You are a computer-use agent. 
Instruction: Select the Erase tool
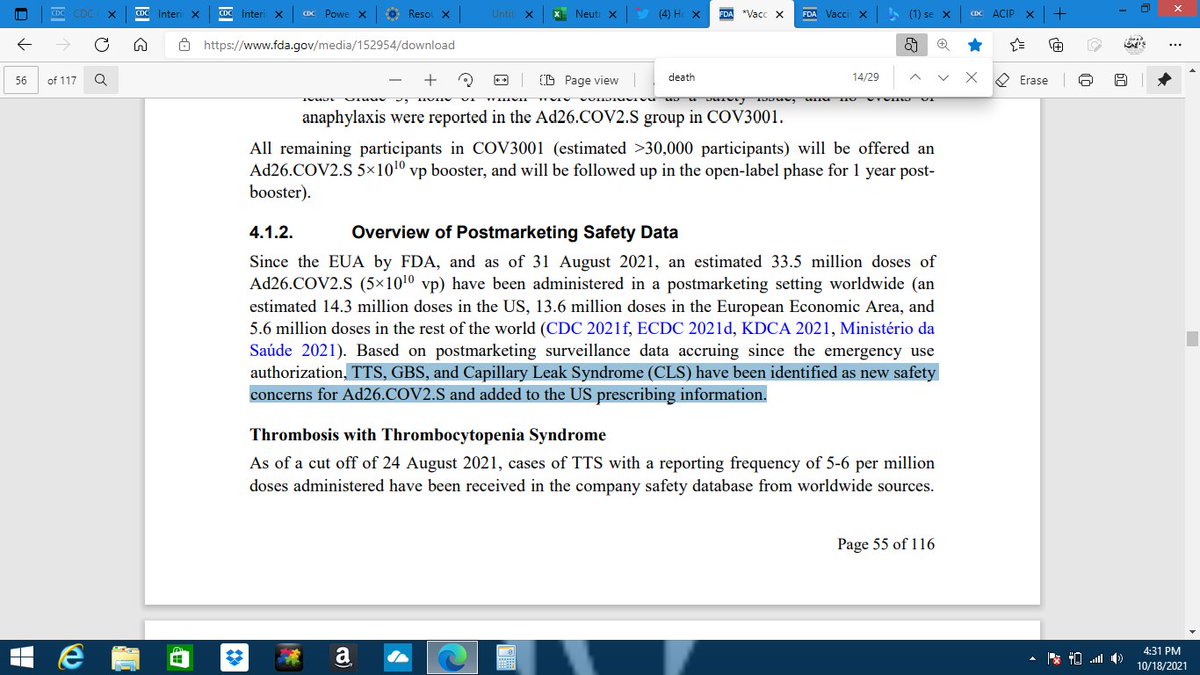coord(1023,80)
